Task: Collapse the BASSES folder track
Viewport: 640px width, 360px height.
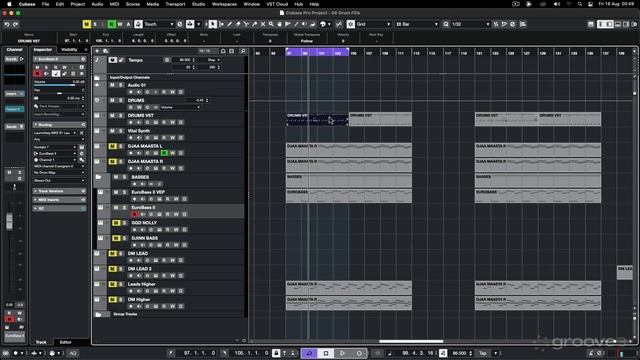Action: [98, 177]
